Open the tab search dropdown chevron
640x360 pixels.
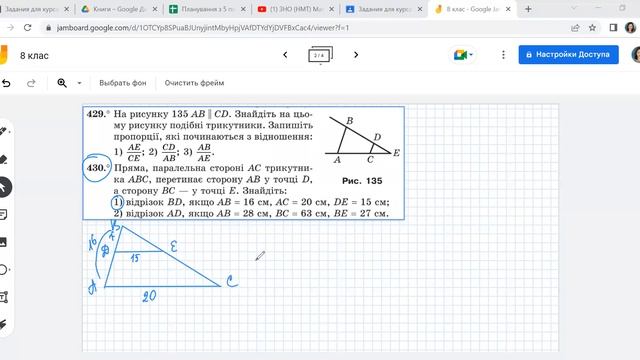[574, 8]
